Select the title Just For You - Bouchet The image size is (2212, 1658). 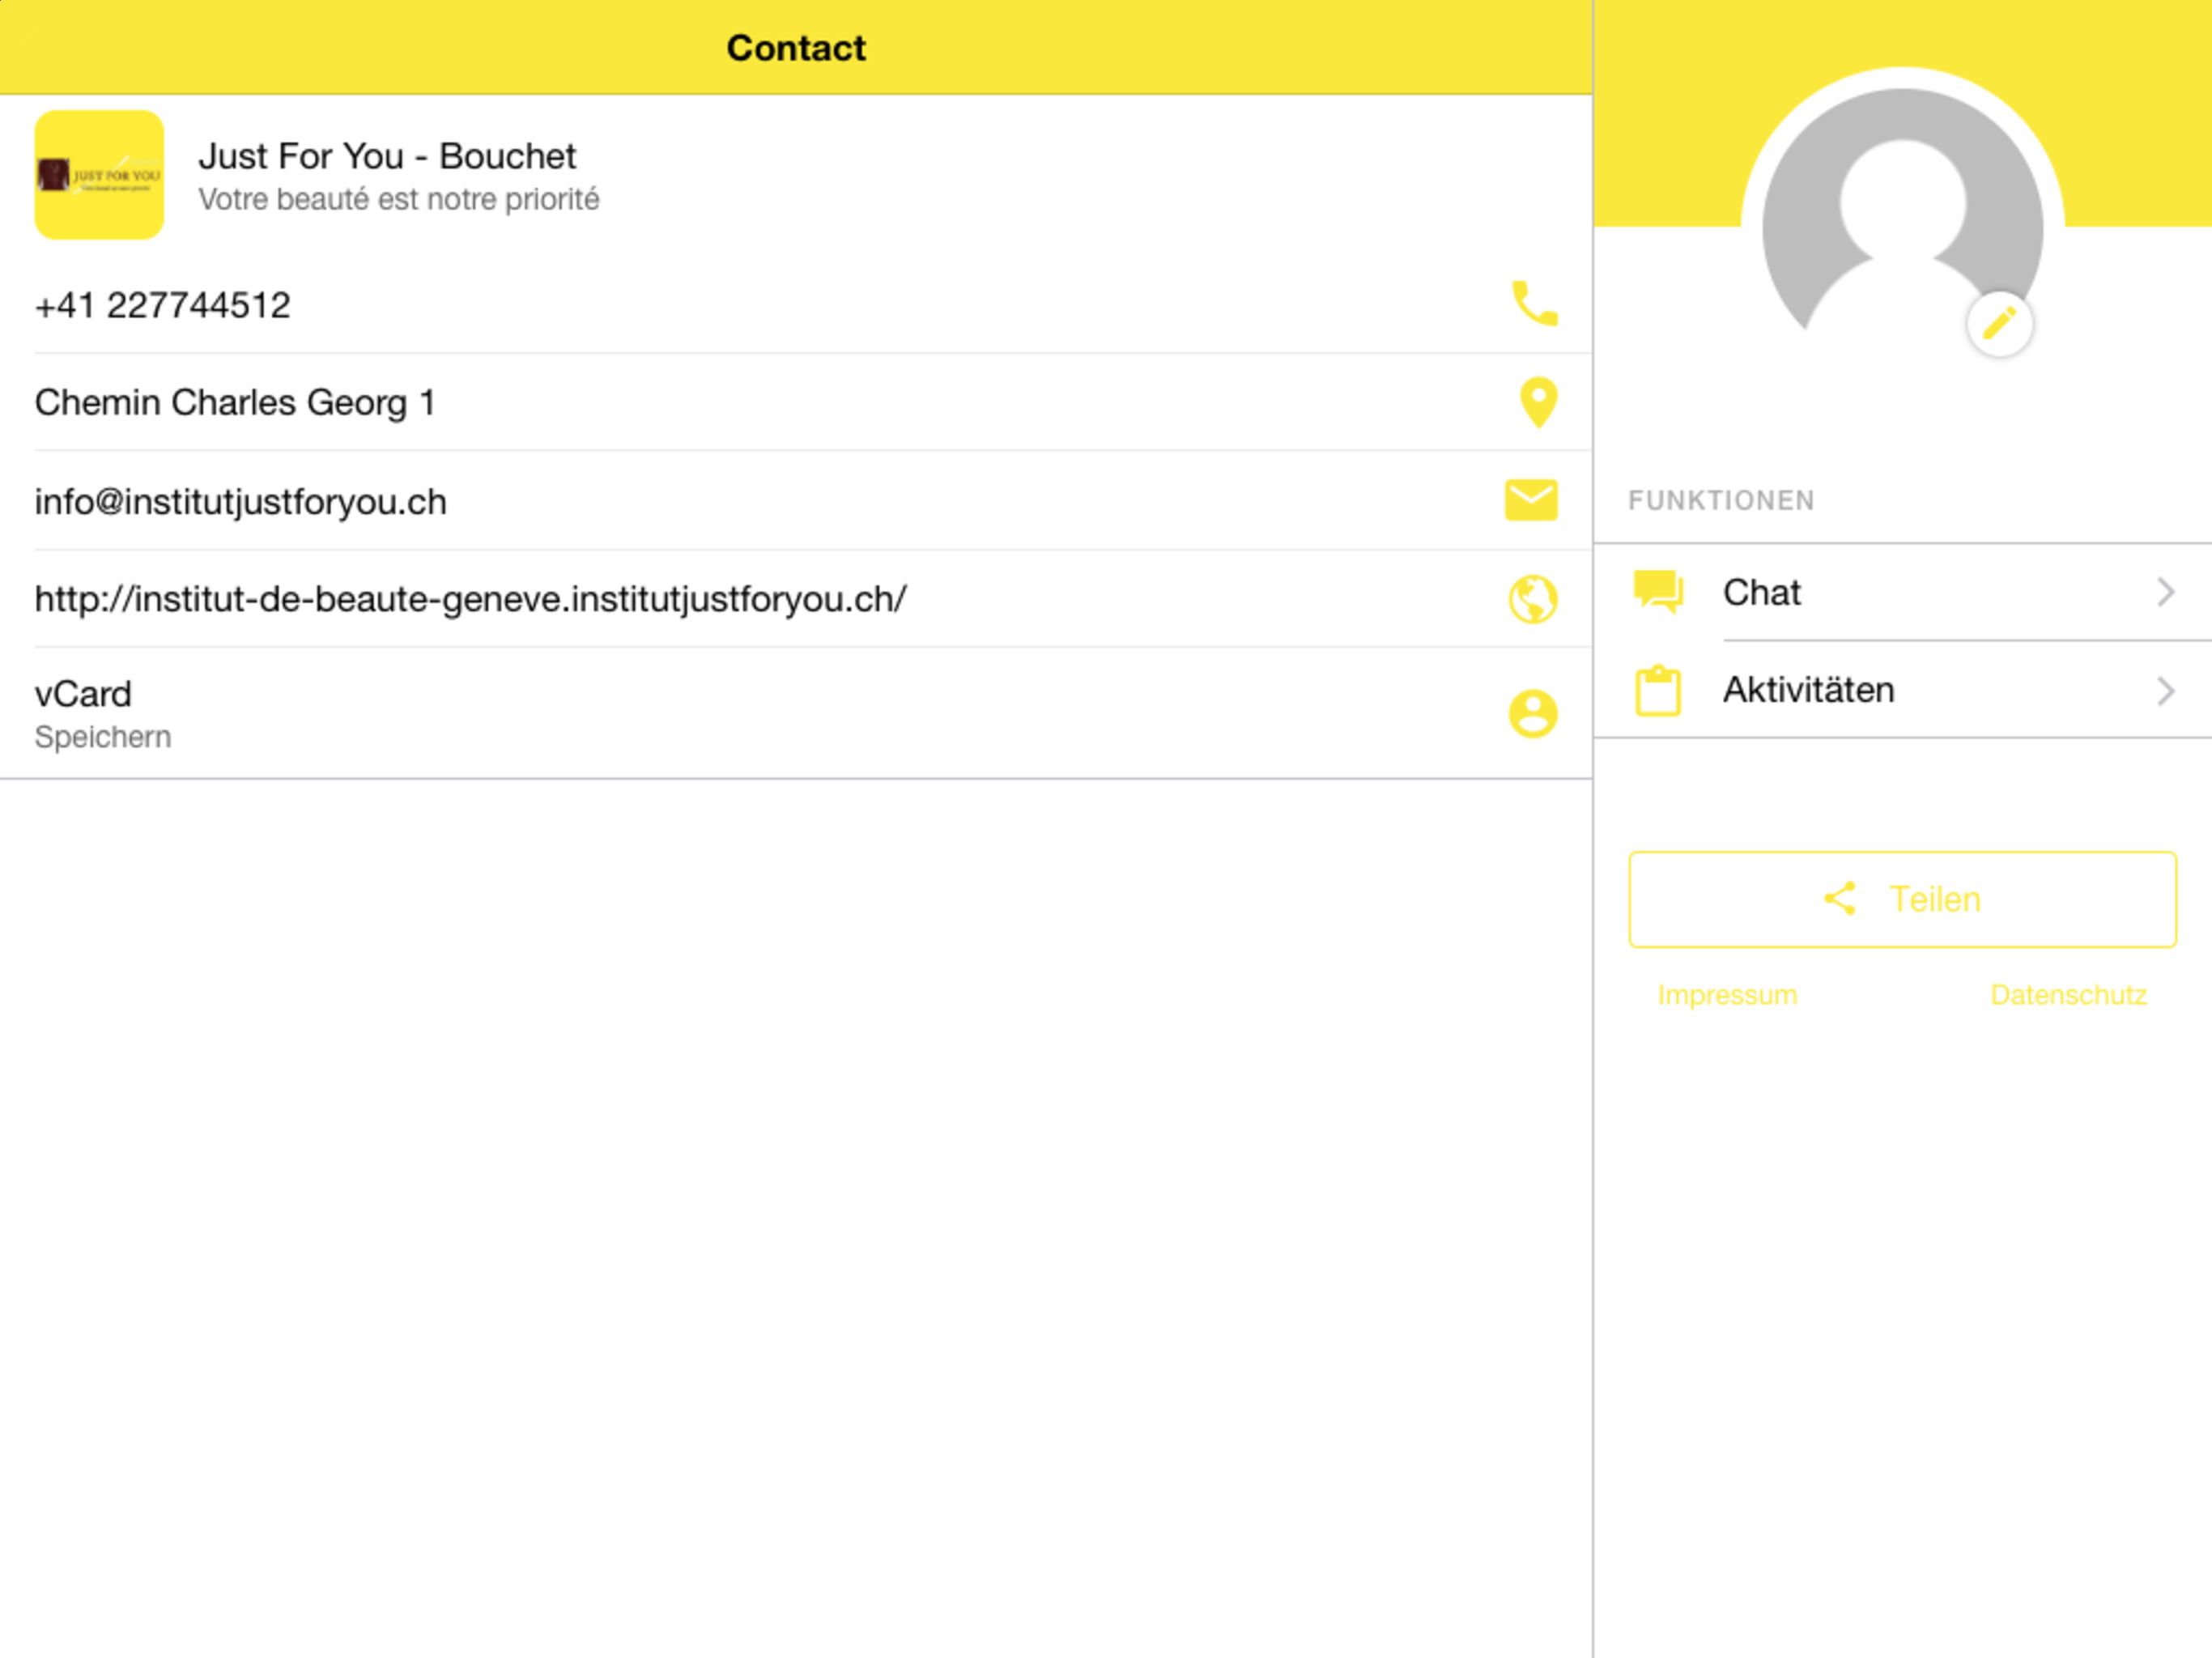point(387,156)
